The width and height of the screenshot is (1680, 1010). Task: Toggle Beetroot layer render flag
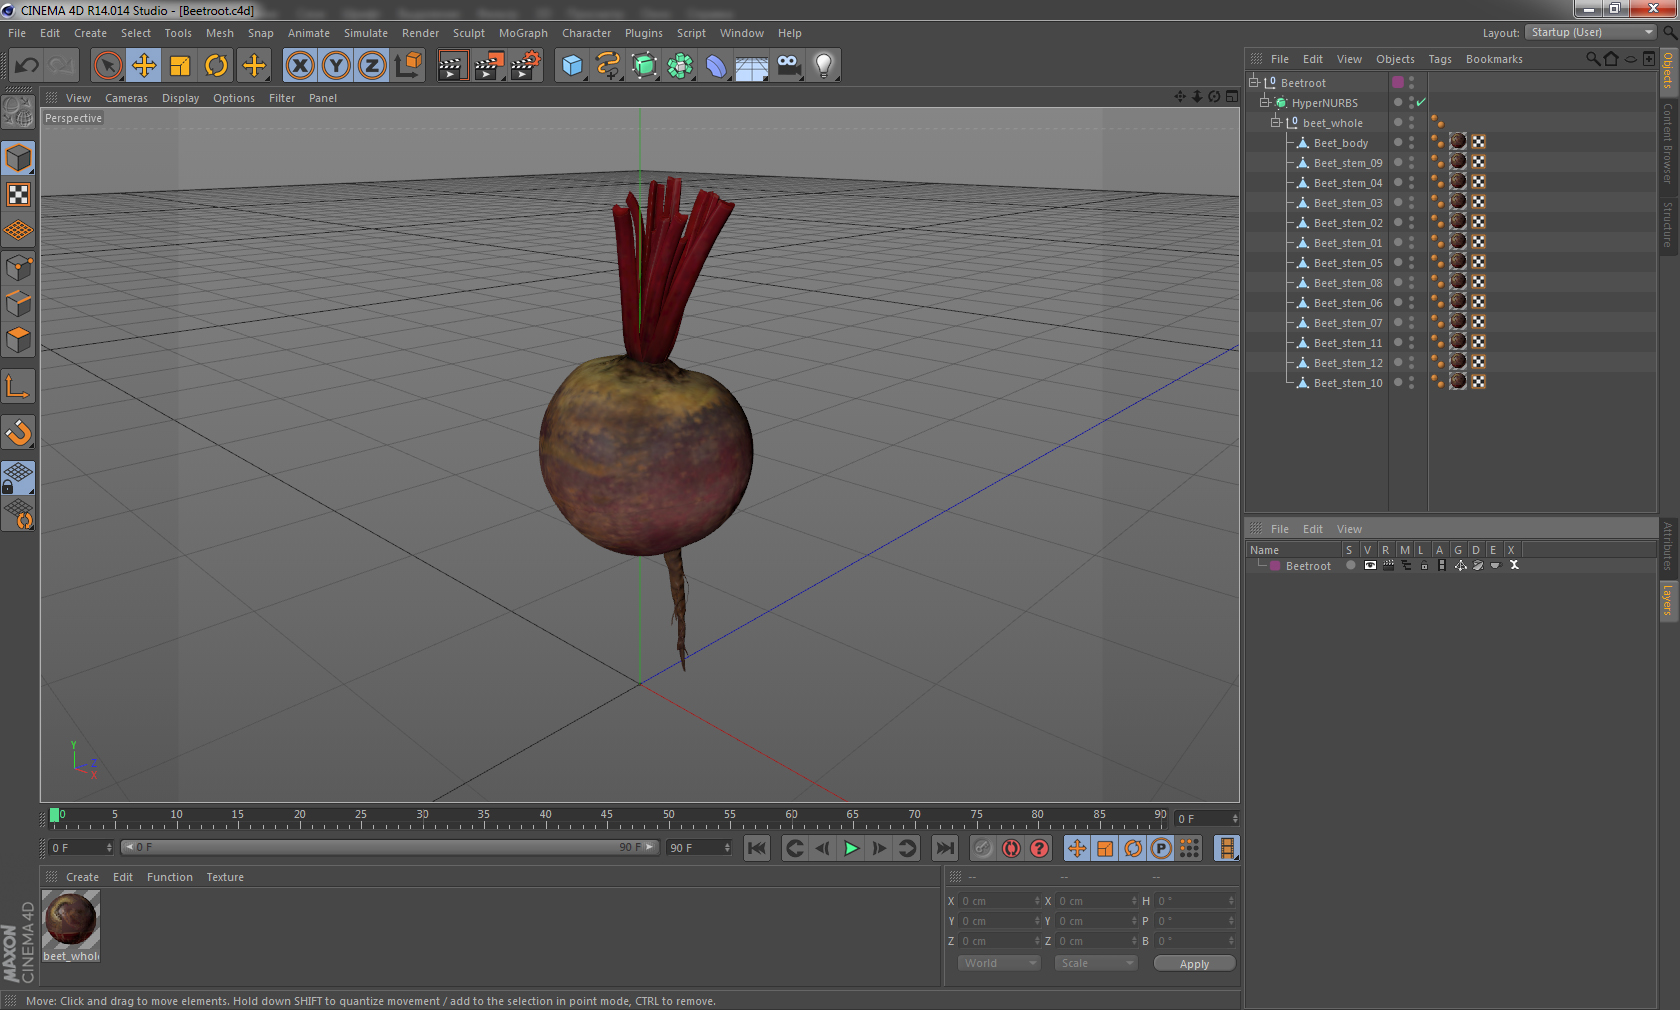pyautogui.click(x=1388, y=565)
